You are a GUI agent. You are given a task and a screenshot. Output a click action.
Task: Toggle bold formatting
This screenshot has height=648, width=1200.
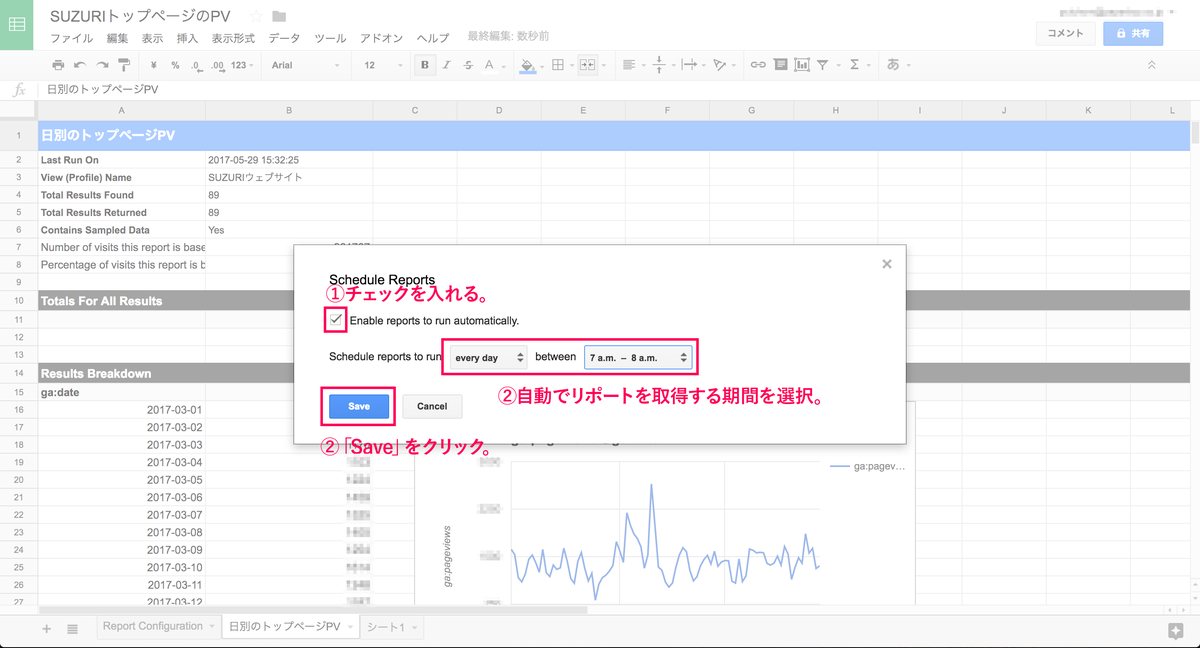(x=425, y=65)
